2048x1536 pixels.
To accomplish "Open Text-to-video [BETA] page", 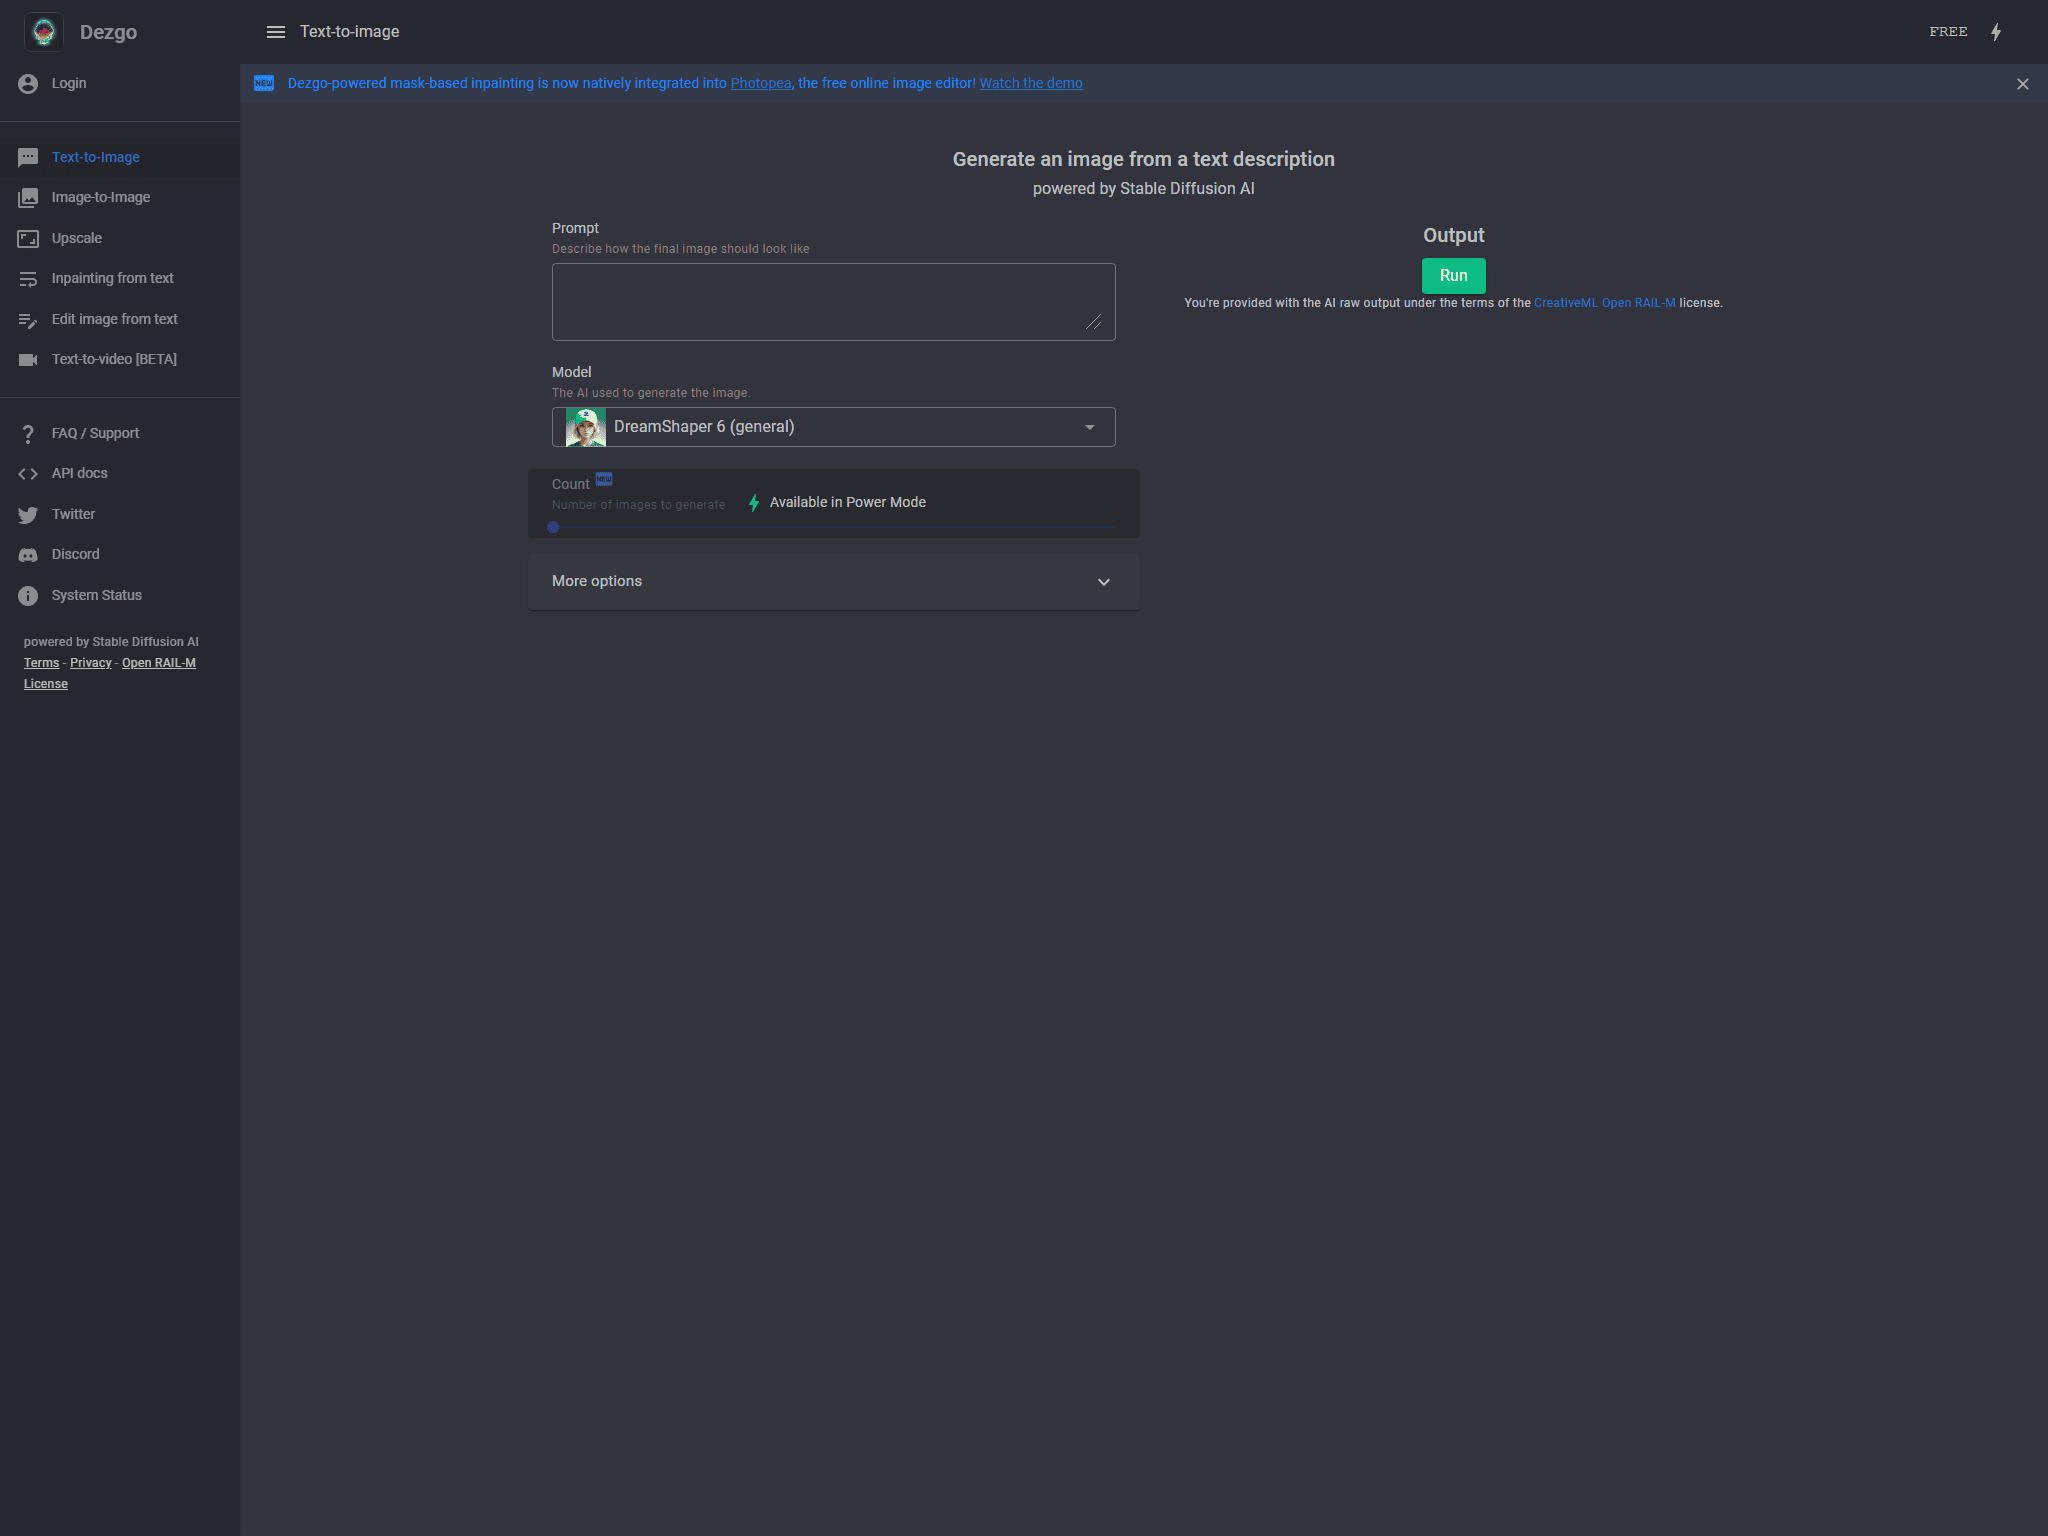I will pos(120,360).
